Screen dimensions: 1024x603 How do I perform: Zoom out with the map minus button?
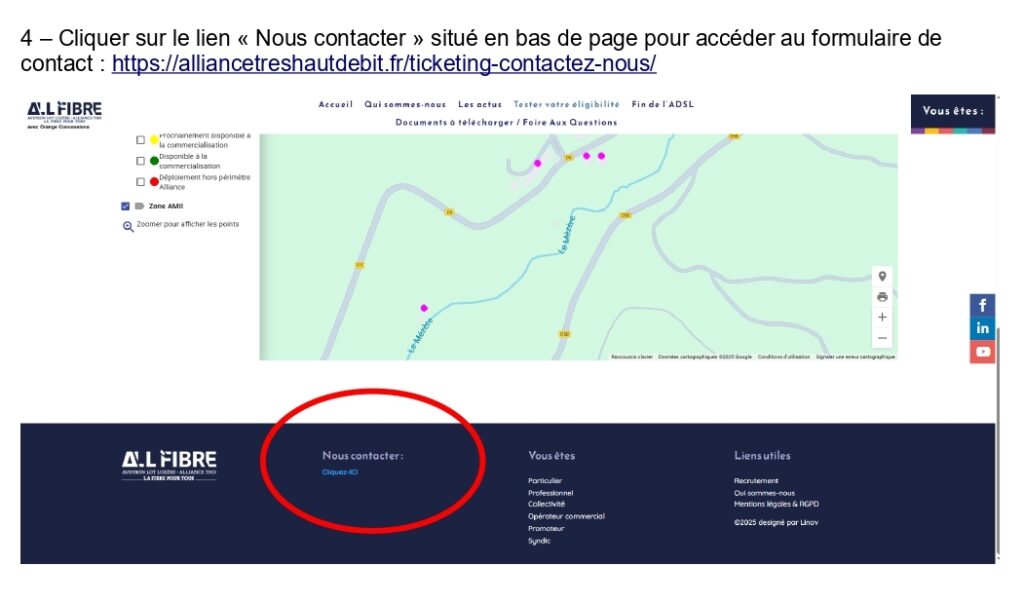tap(882, 338)
